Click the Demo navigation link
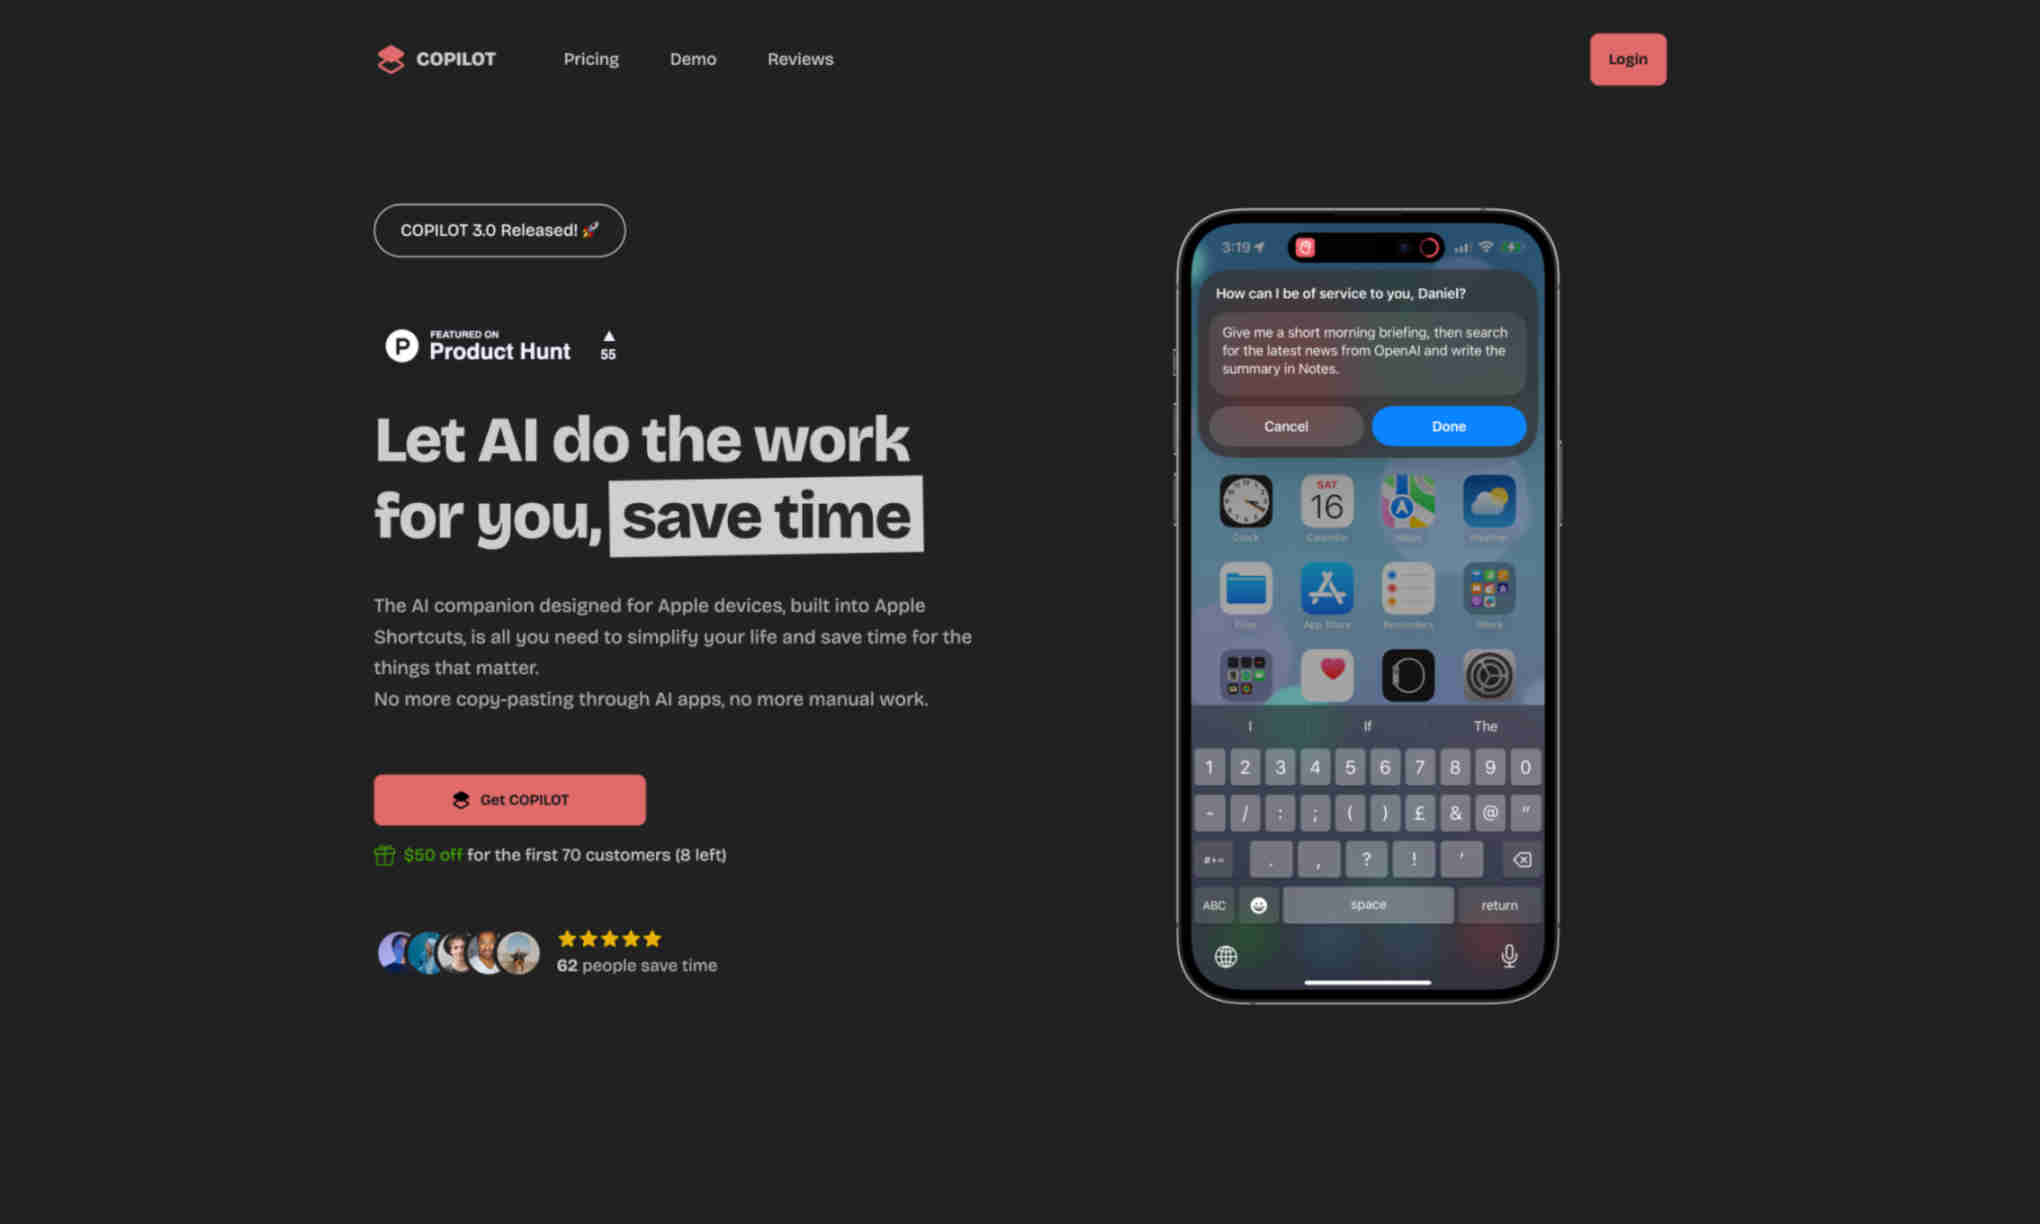Image resolution: width=2040 pixels, height=1224 pixels. pos(692,58)
